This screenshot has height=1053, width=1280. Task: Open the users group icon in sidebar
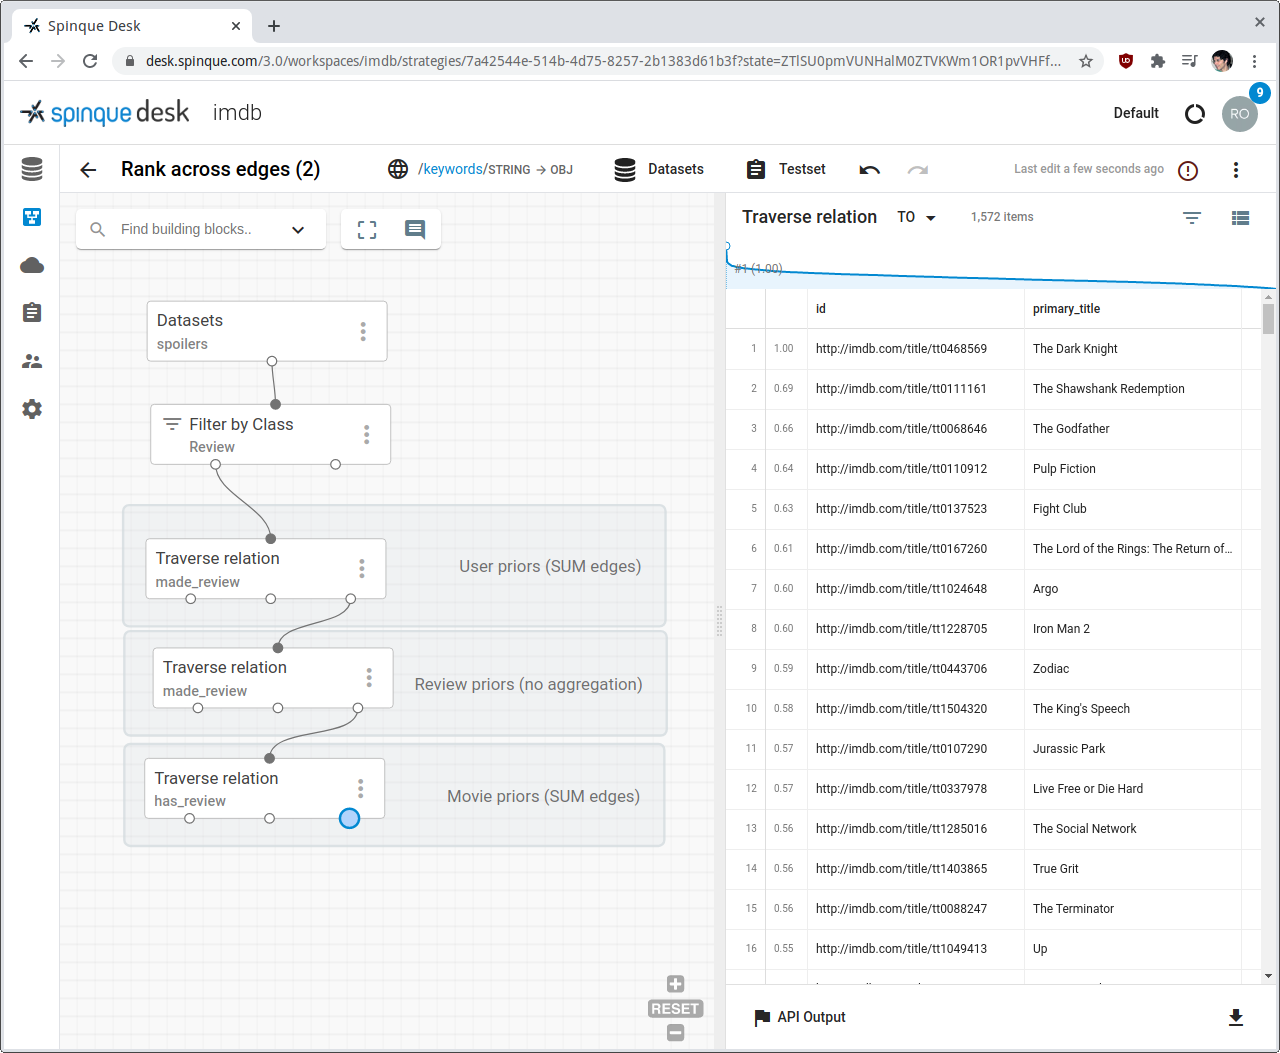tap(32, 361)
